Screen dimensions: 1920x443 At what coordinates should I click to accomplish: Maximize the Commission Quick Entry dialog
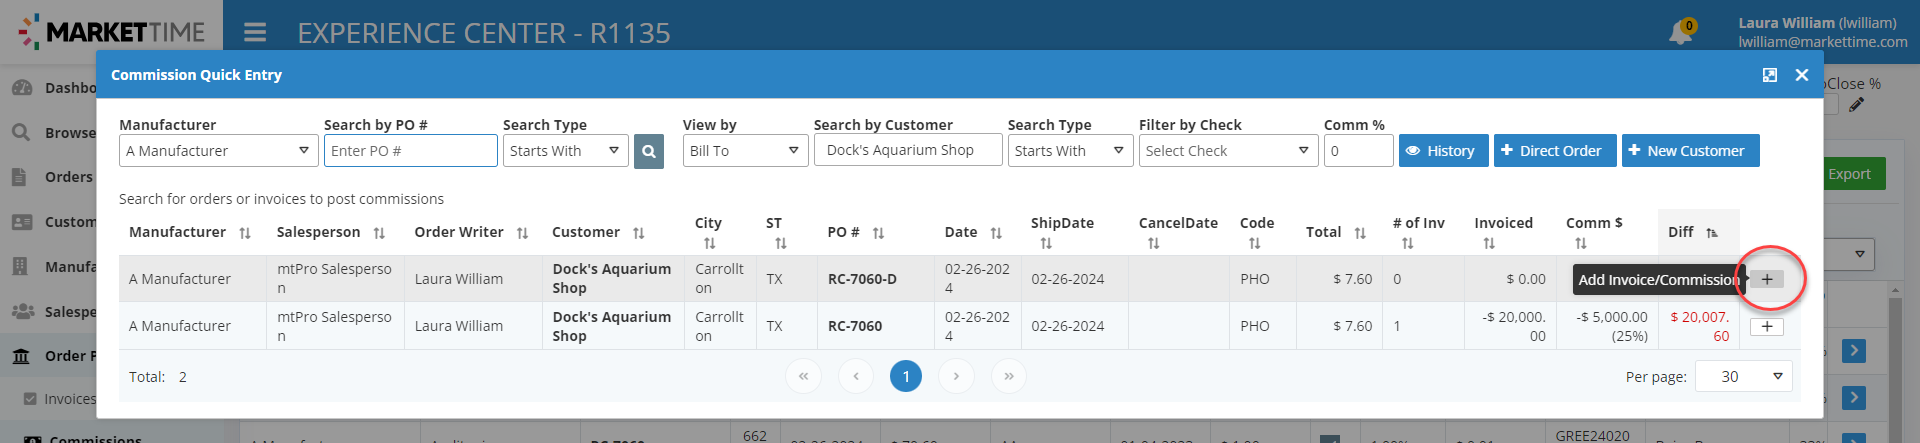[1769, 75]
